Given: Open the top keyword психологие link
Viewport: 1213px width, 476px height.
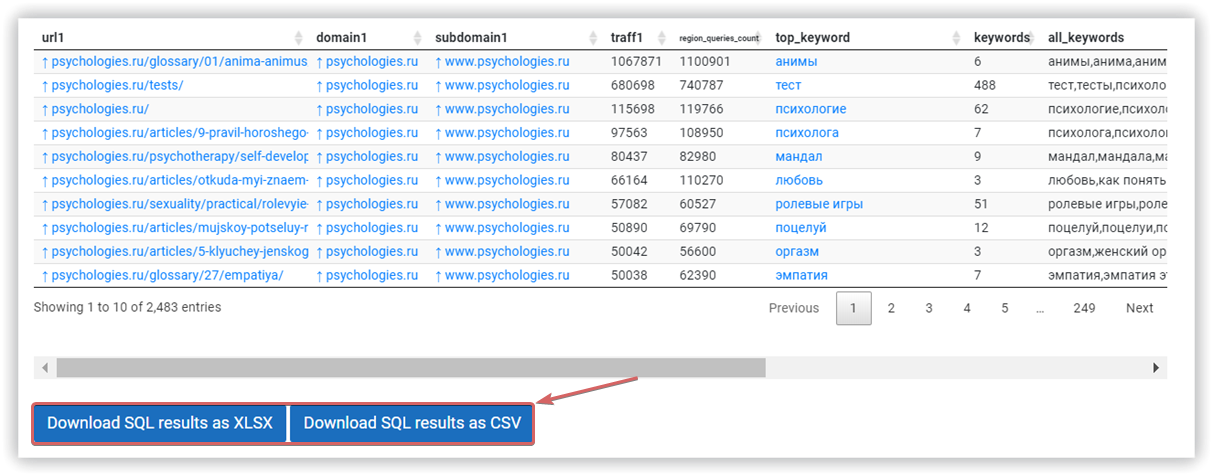Looking at the screenshot, I should pyautogui.click(x=811, y=109).
